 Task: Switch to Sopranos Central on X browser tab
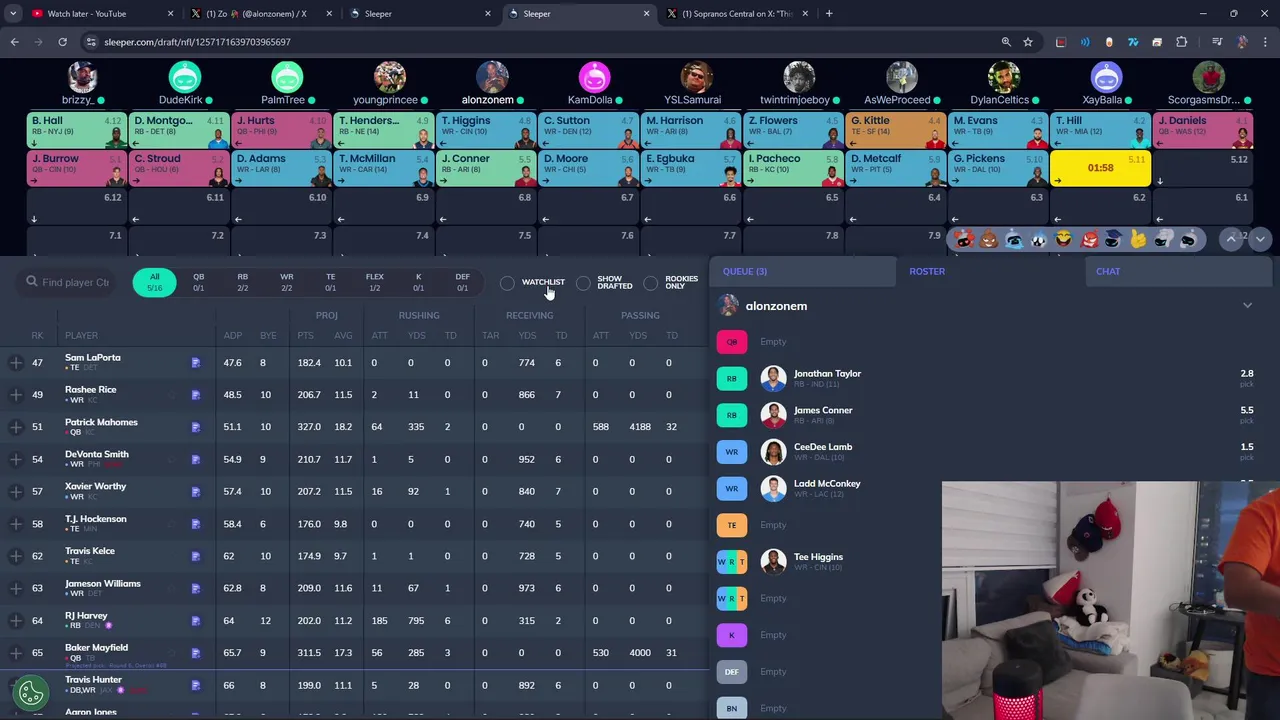(738, 14)
